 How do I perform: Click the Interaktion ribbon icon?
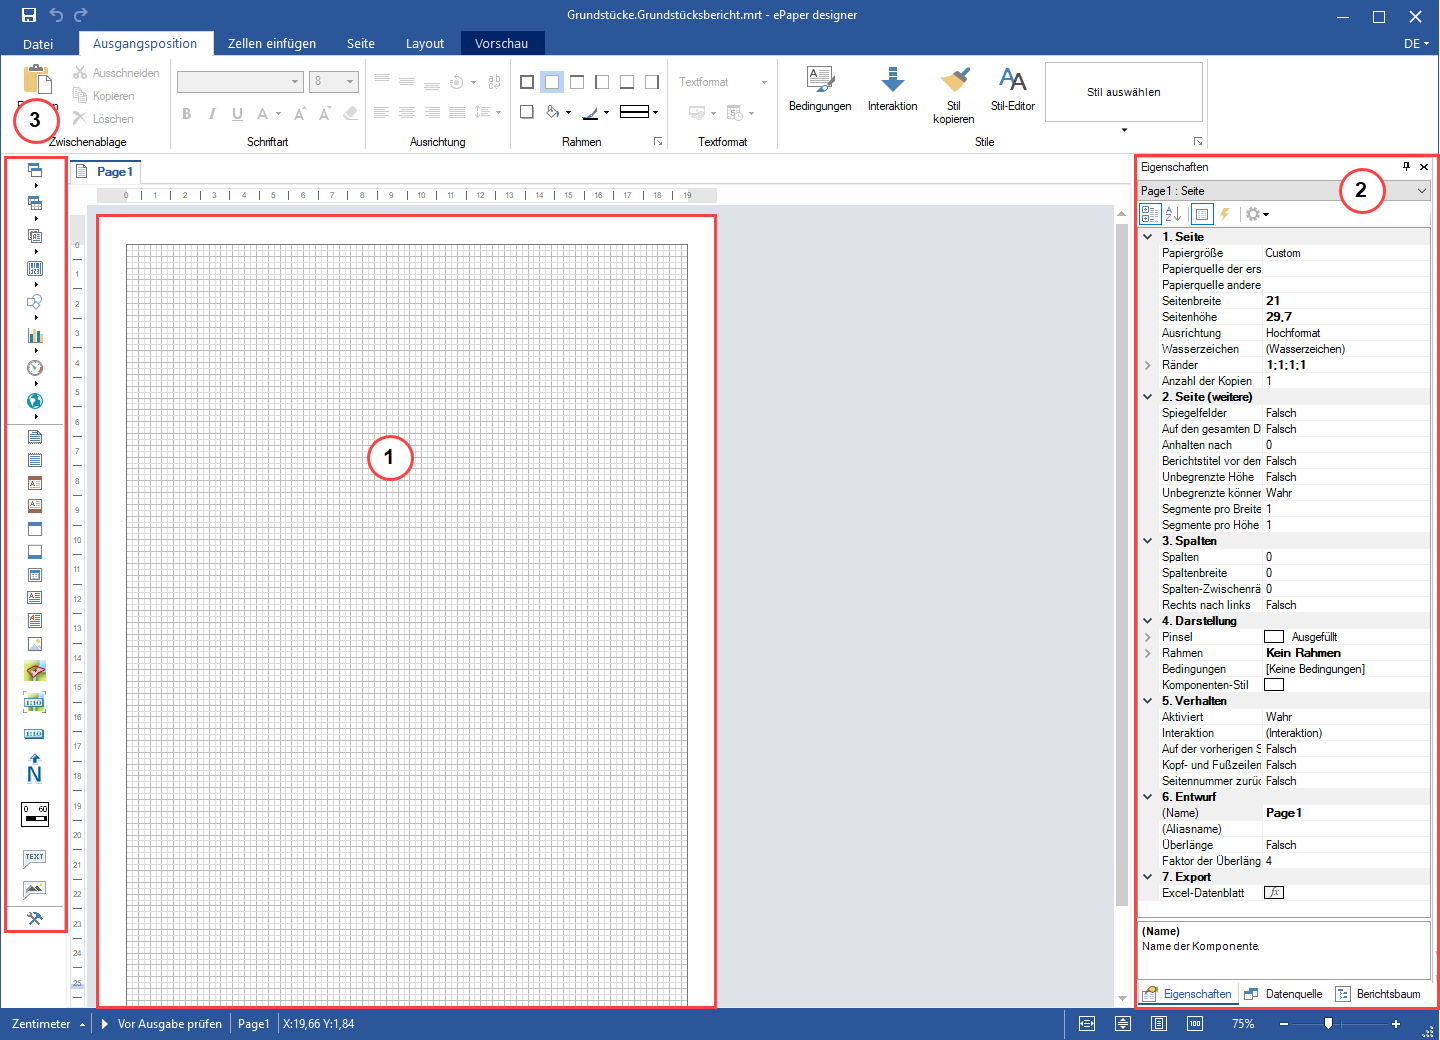tap(891, 90)
